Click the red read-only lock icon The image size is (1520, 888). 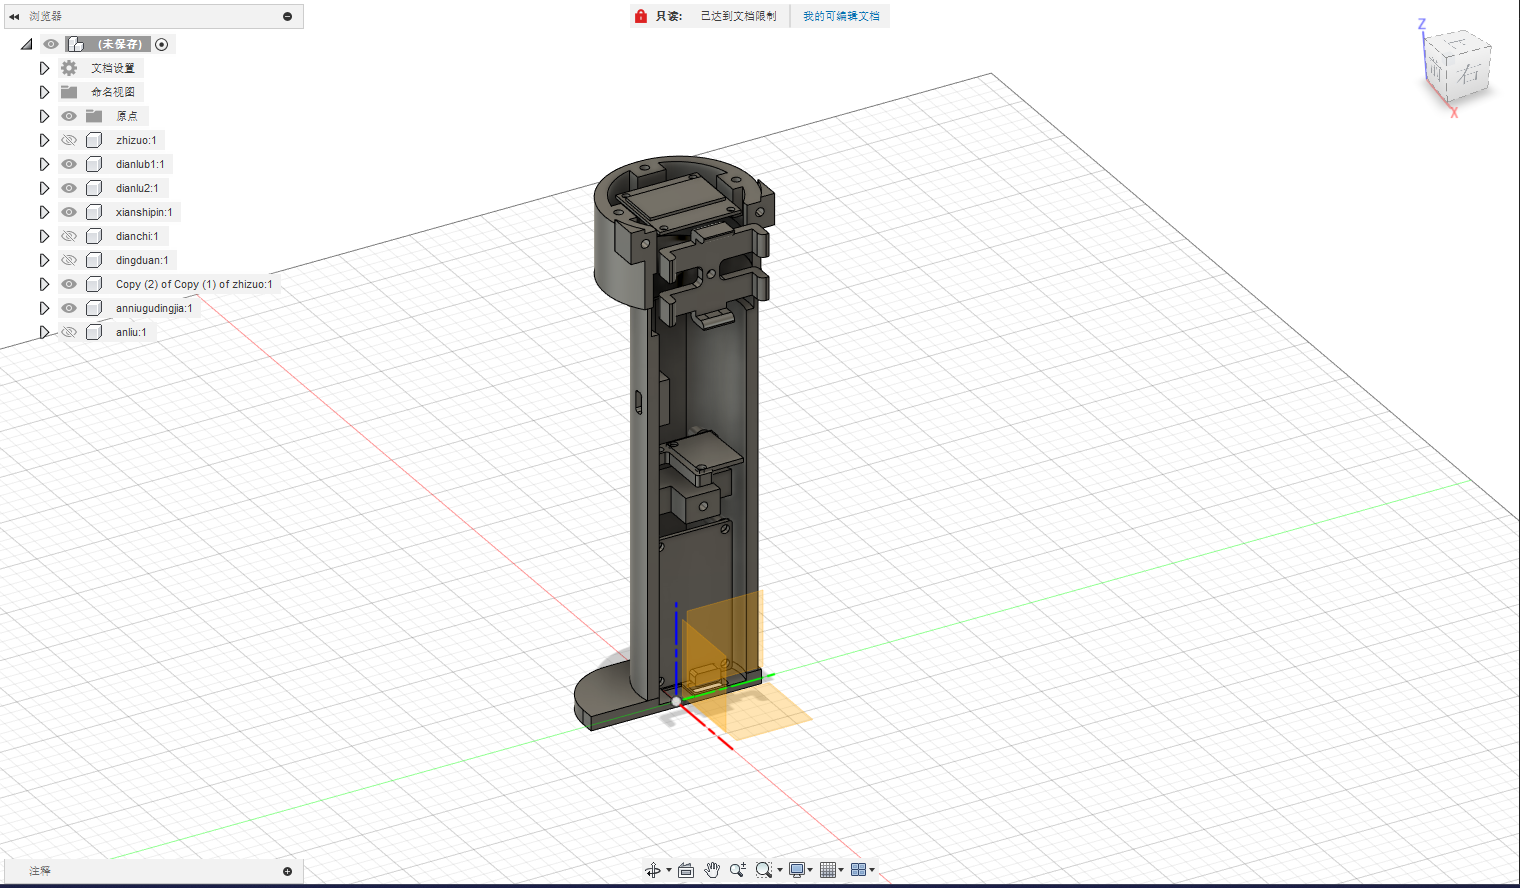tap(641, 16)
